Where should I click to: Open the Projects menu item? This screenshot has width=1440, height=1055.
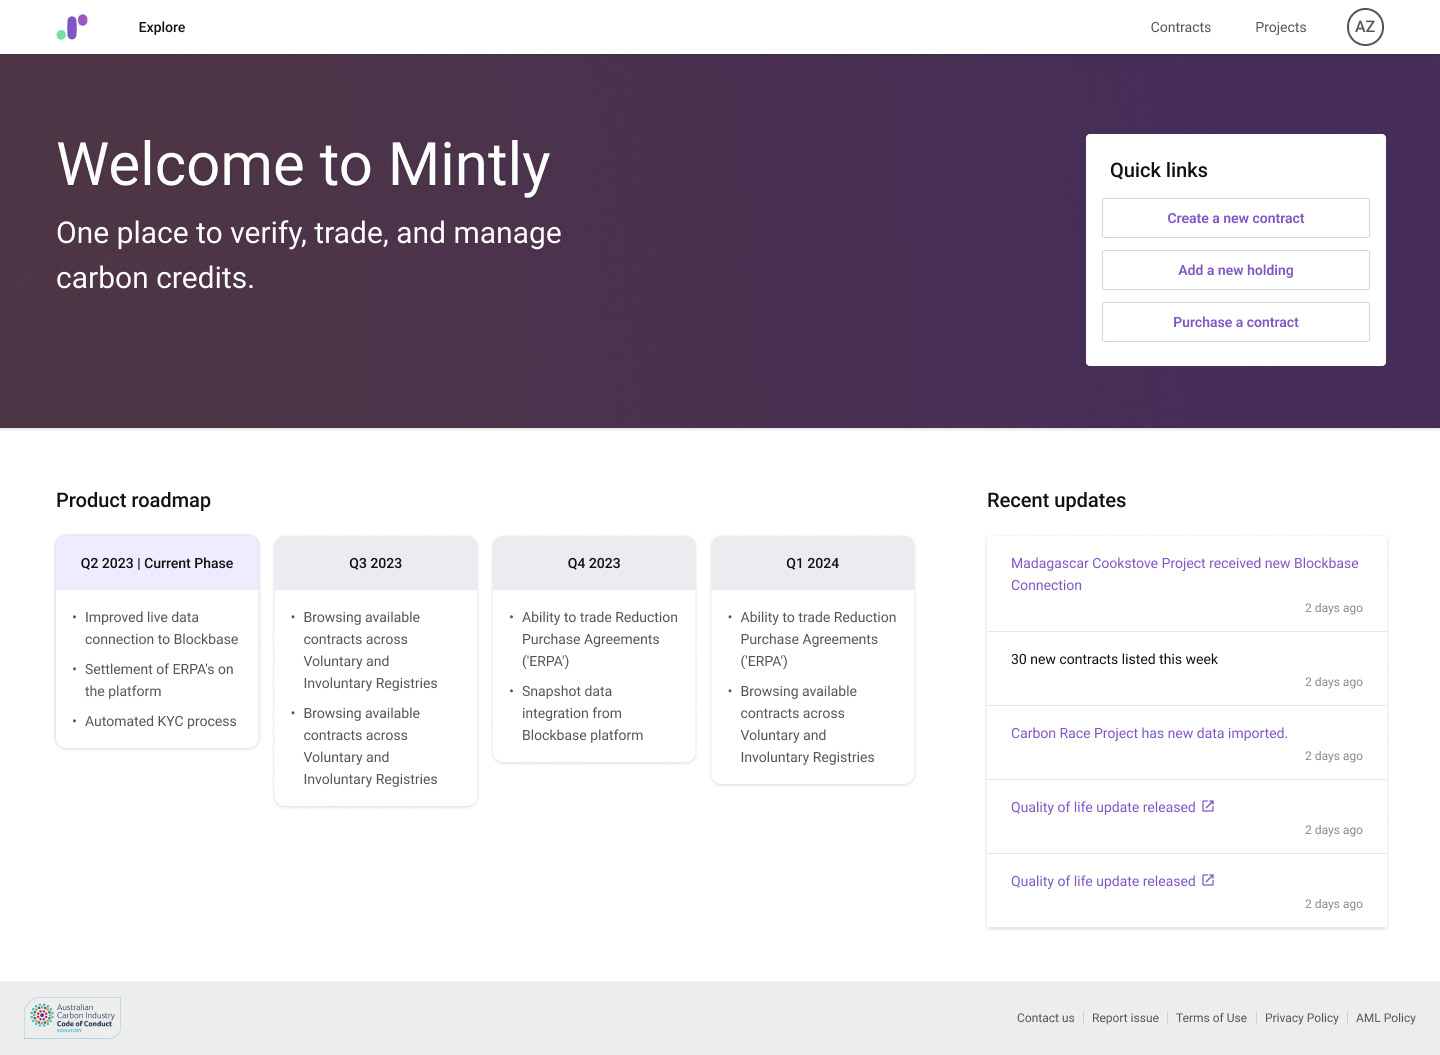(1280, 27)
